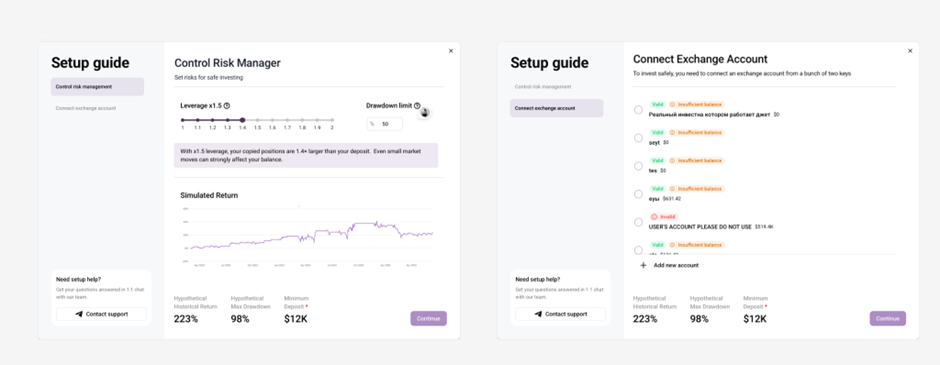This screenshot has height=365, width=940.
Task: Open Control risk management step in the Control Risk Manager window
Action: pos(97,87)
